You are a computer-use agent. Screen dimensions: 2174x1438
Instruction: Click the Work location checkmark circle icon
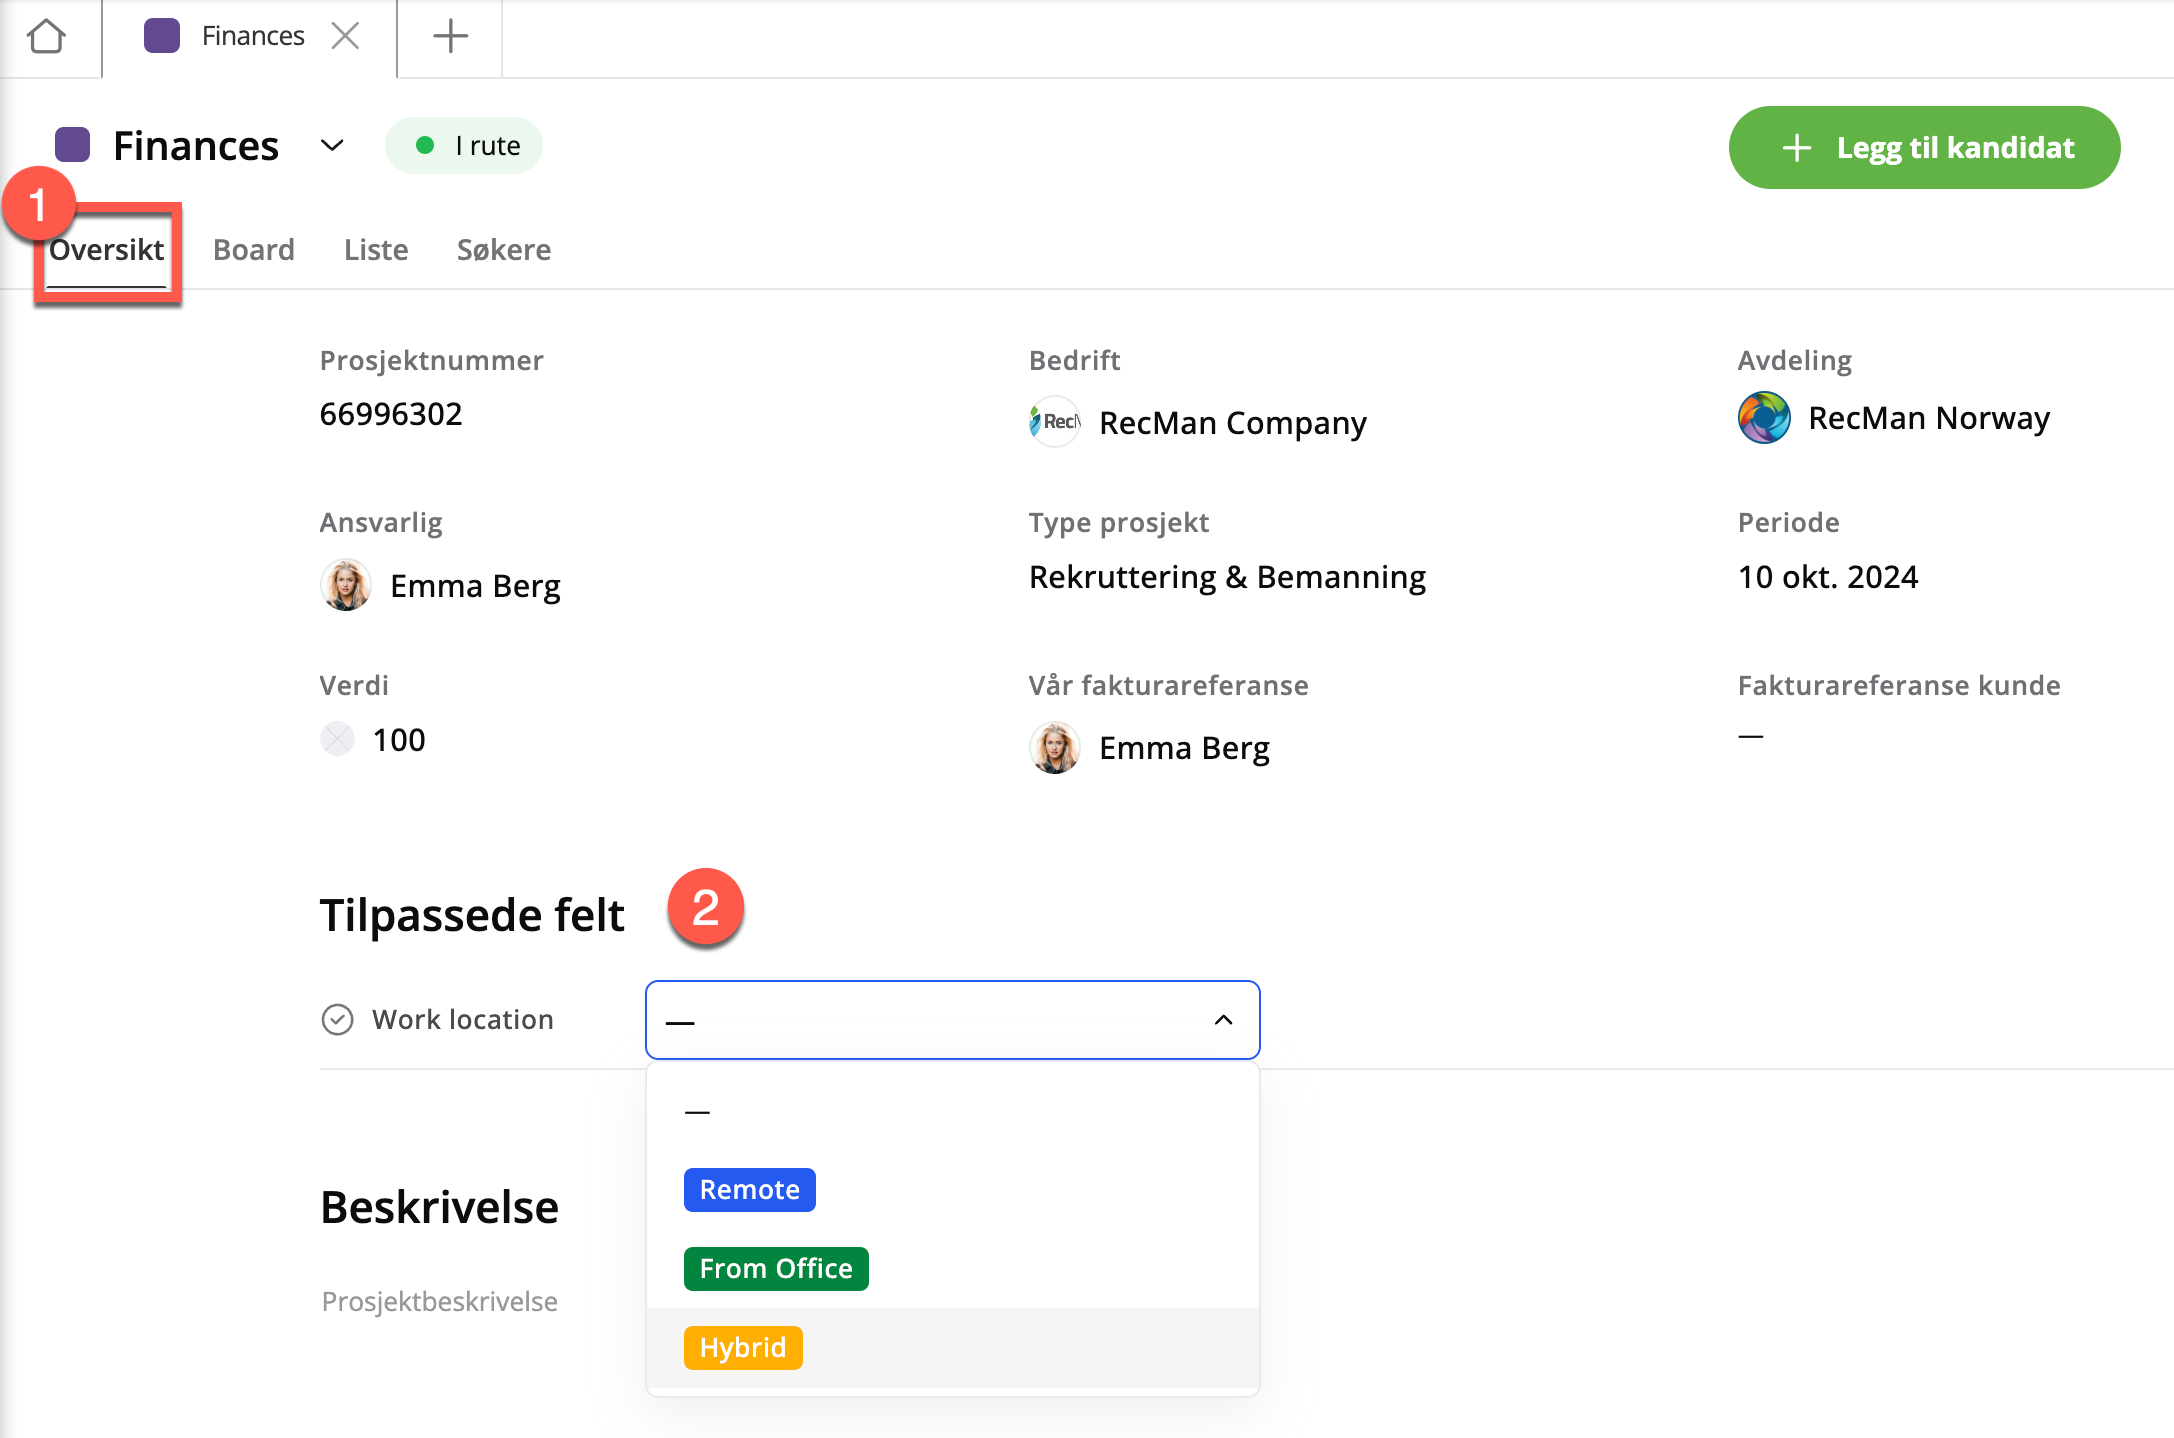click(x=338, y=1019)
